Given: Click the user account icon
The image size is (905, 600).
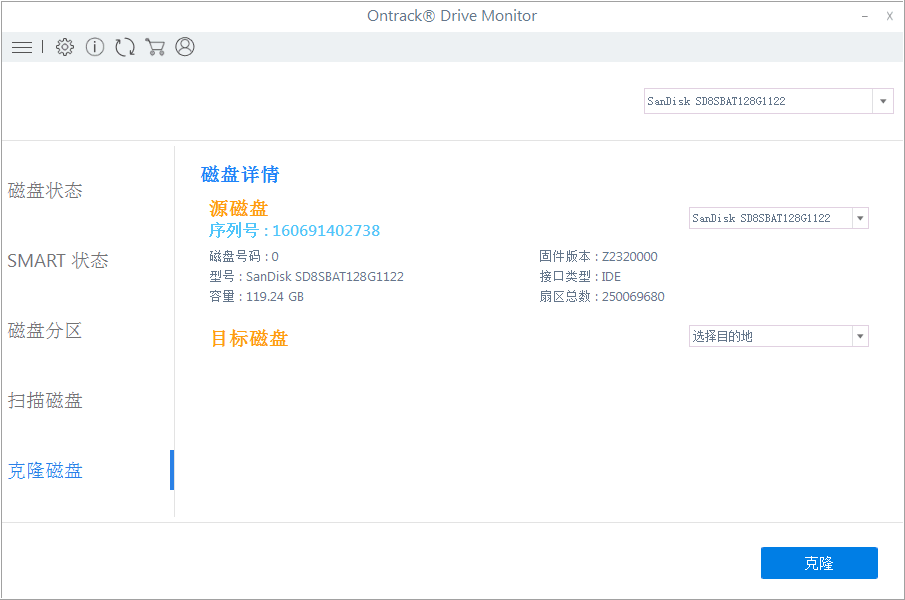Looking at the screenshot, I should click(185, 47).
